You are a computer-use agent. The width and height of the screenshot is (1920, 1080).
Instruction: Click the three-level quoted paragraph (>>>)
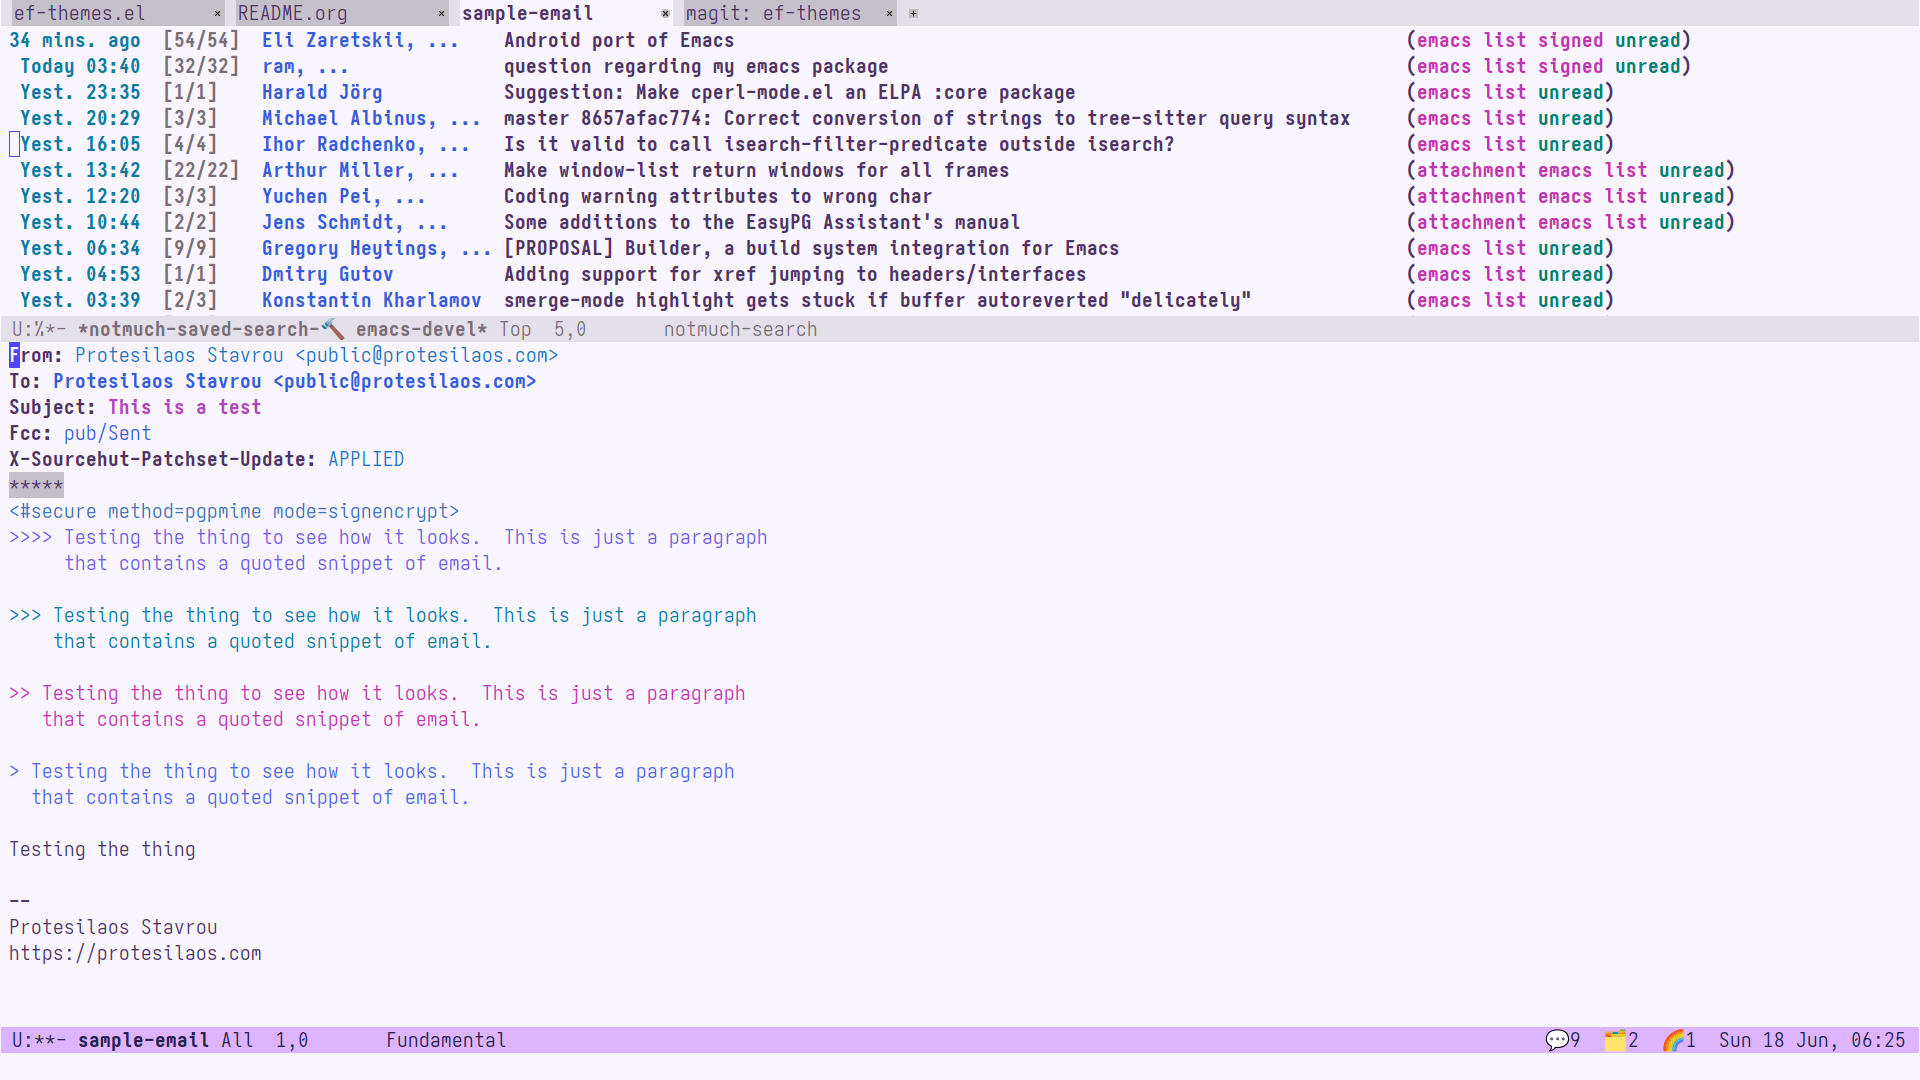pos(383,628)
